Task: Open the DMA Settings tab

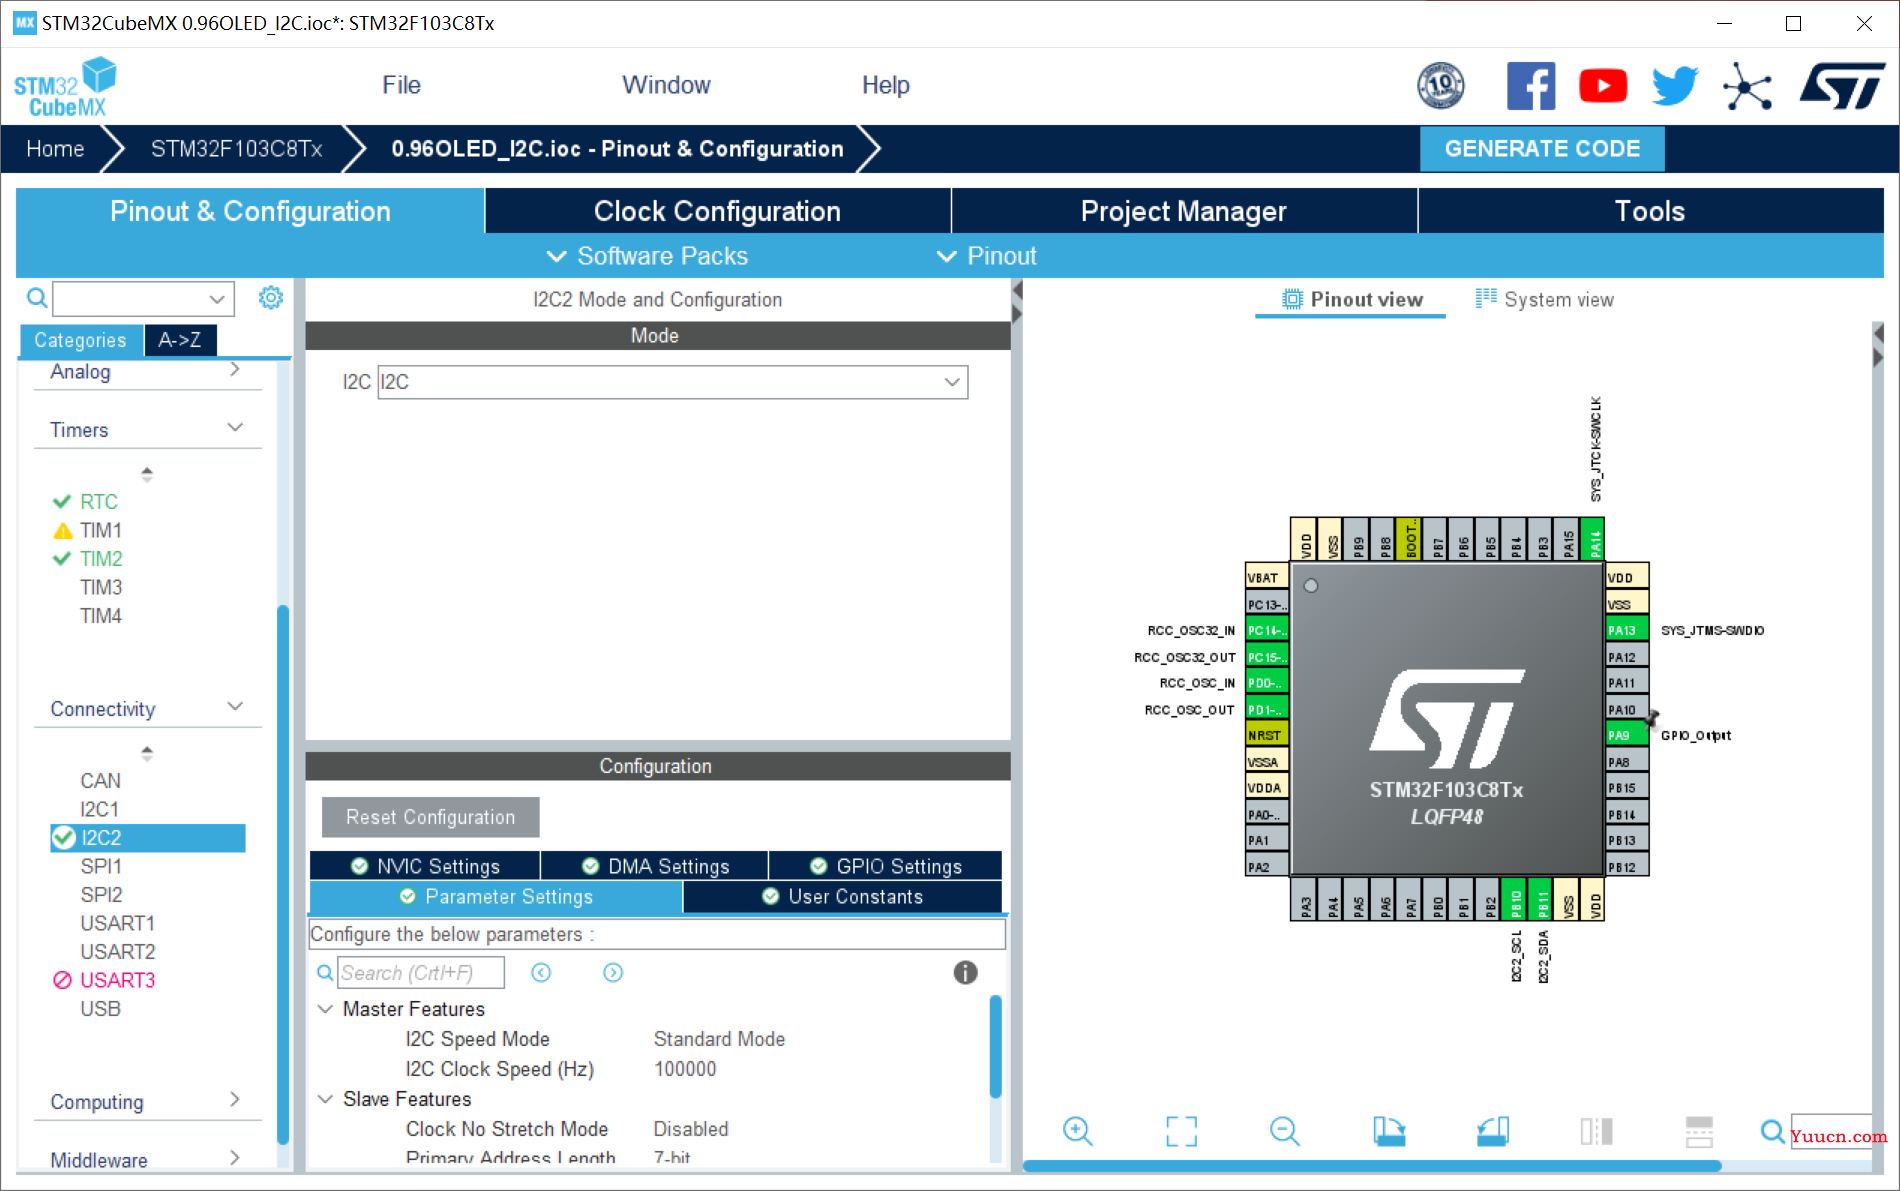Action: coord(655,866)
